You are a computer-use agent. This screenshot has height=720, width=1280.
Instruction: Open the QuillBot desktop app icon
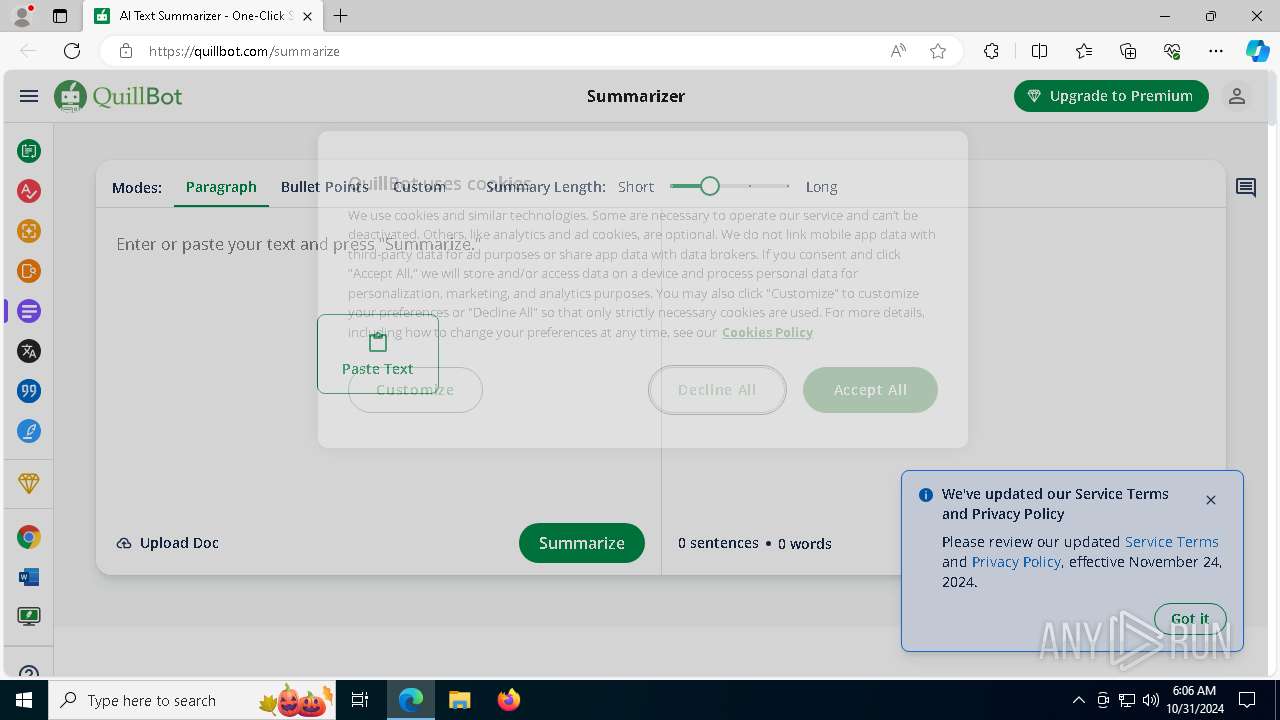click(x=29, y=617)
